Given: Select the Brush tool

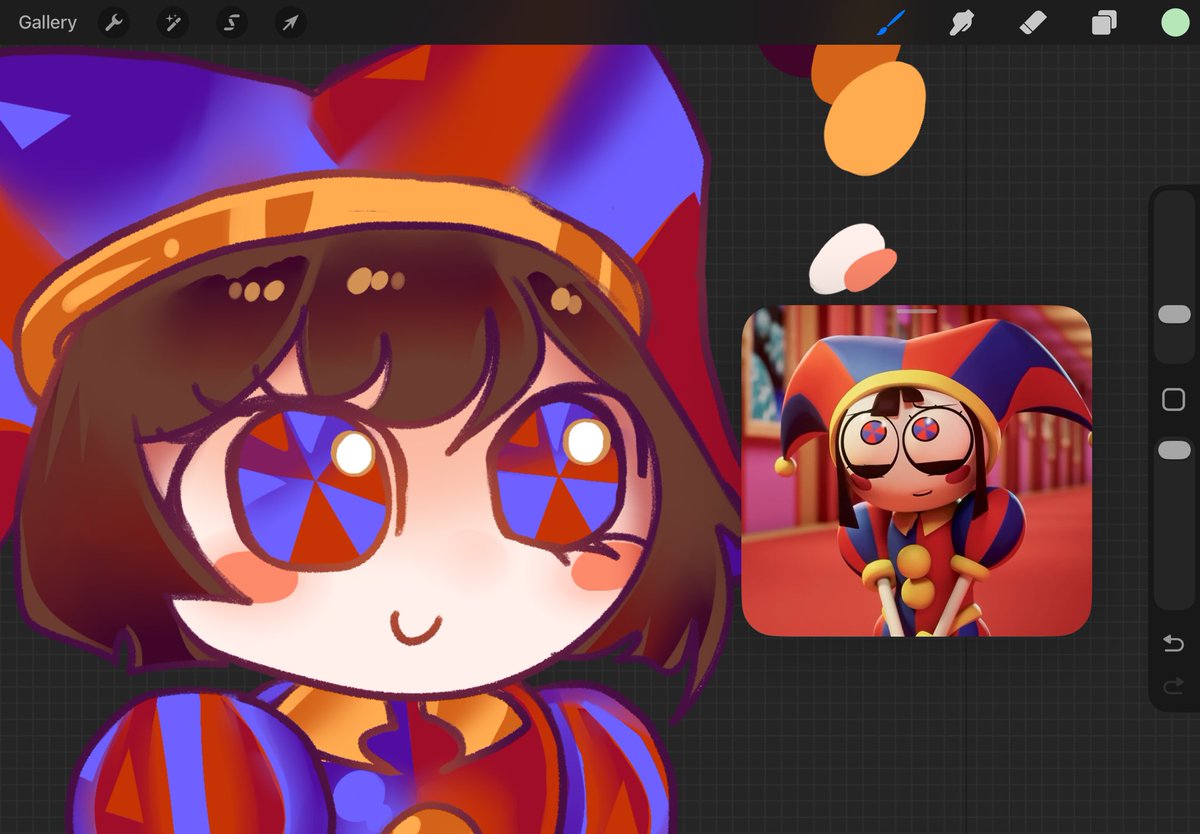Looking at the screenshot, I should coord(890,22).
